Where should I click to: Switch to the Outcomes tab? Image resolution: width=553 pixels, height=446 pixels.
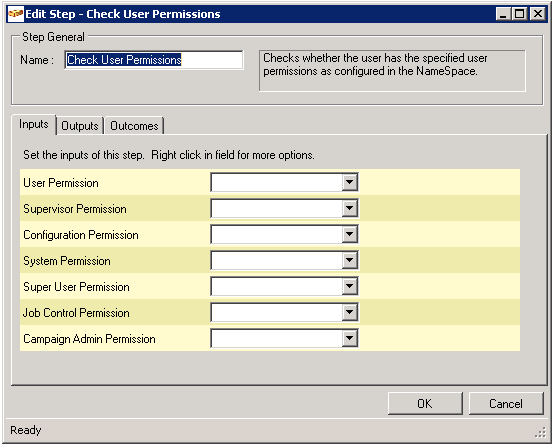coord(134,126)
